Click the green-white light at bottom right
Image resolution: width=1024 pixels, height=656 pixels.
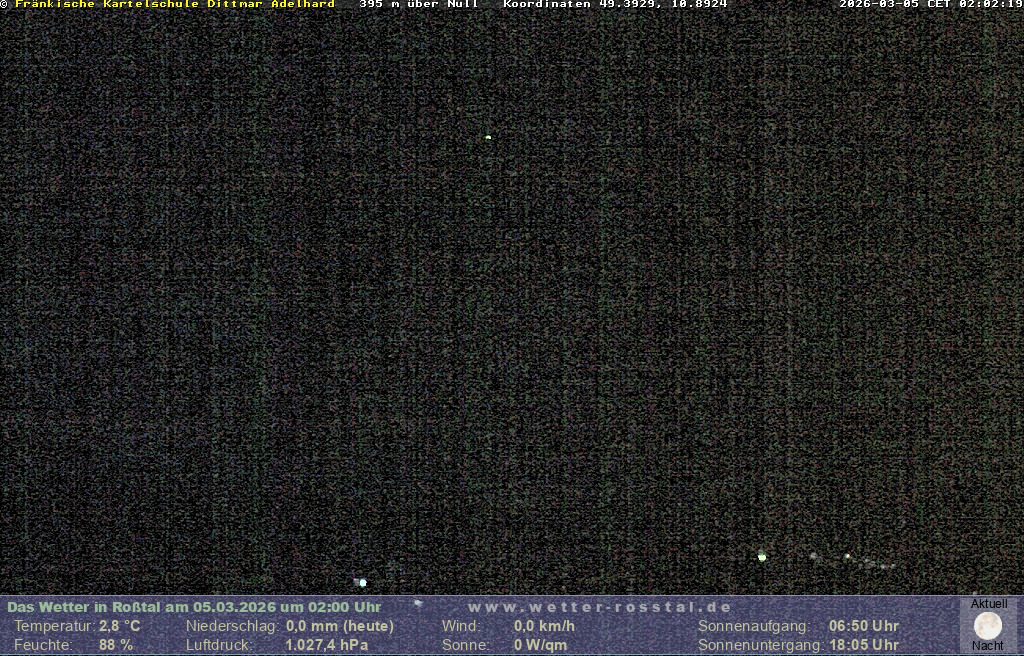[x=762, y=556]
